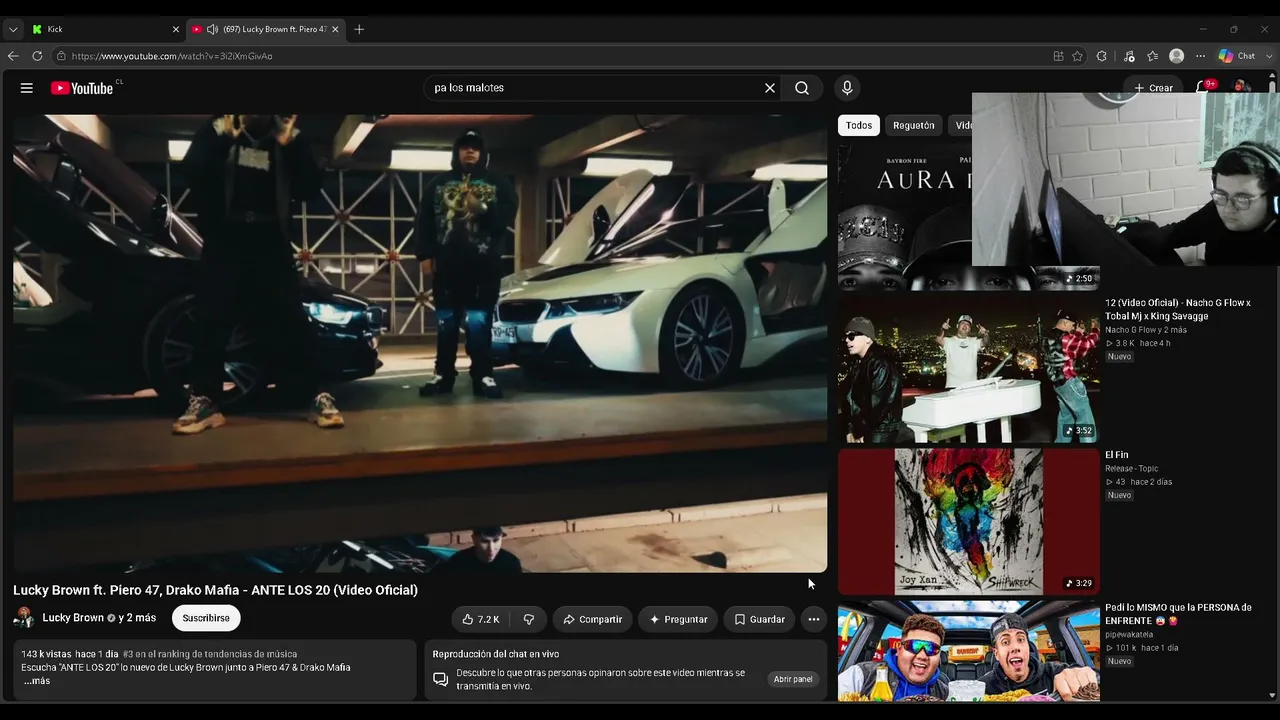Open the browser profile avatar
Viewport: 1280px width, 720px height.
point(1177,56)
